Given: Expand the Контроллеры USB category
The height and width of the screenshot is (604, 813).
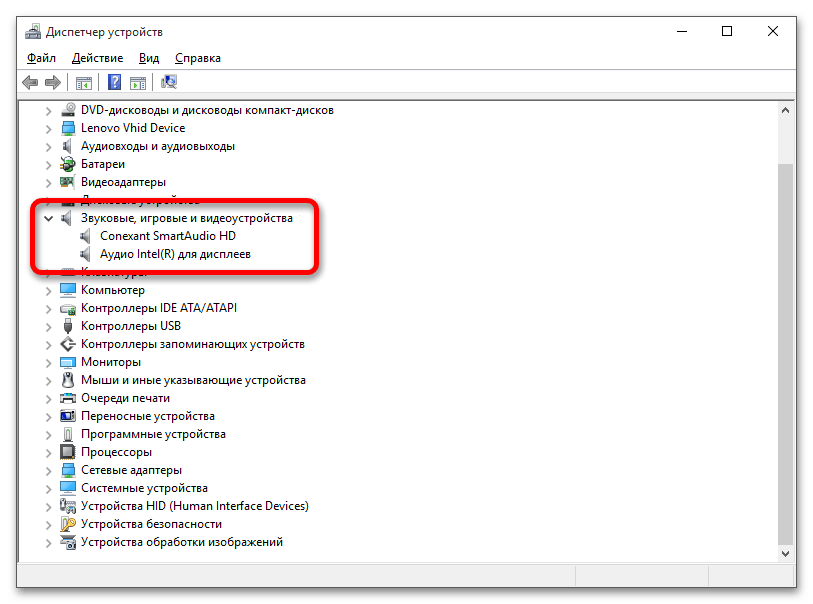Looking at the screenshot, I should (x=48, y=327).
